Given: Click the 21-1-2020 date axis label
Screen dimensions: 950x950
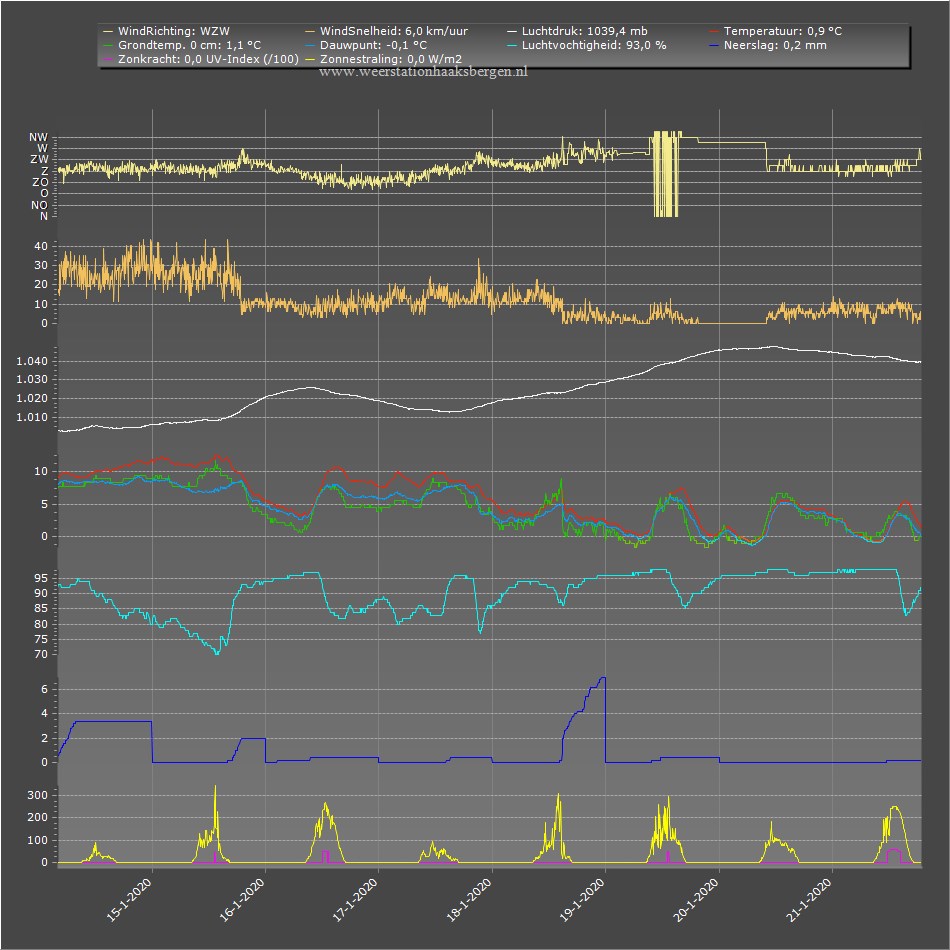Looking at the screenshot, I should [809, 900].
